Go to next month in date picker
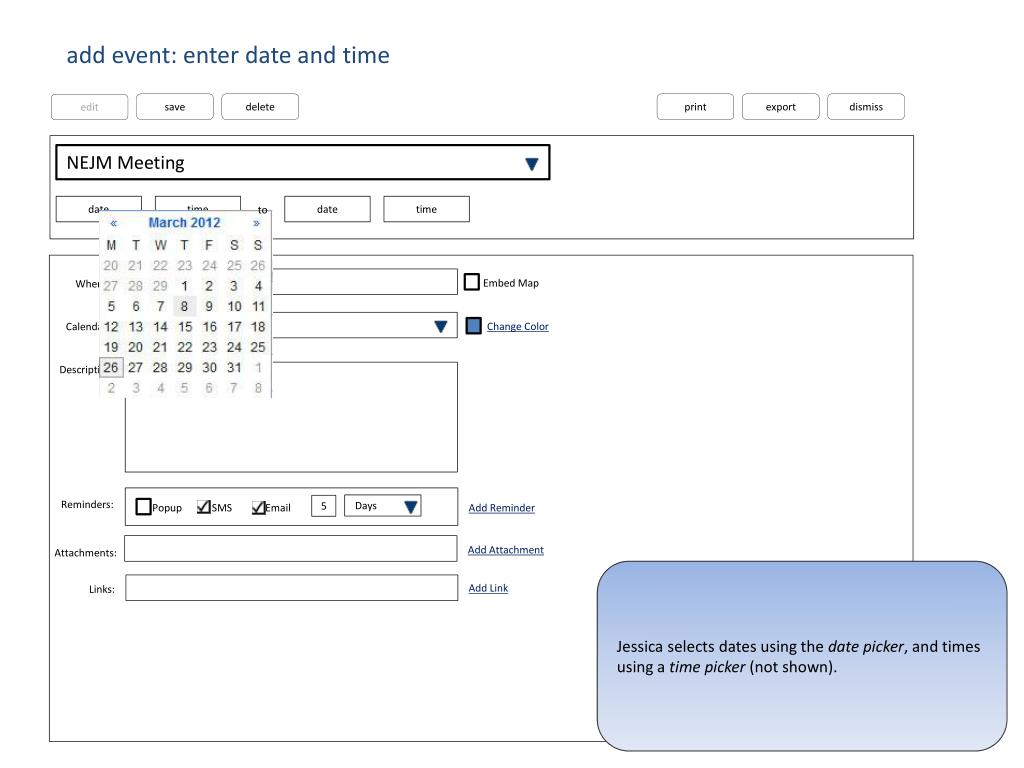Viewport: 1024px width, 768px height. 256,223
